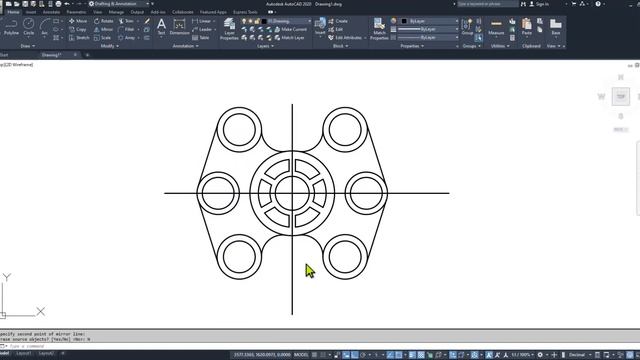Start the Scale command
Viewport: 640px width, 360px height.
[x=102, y=38]
